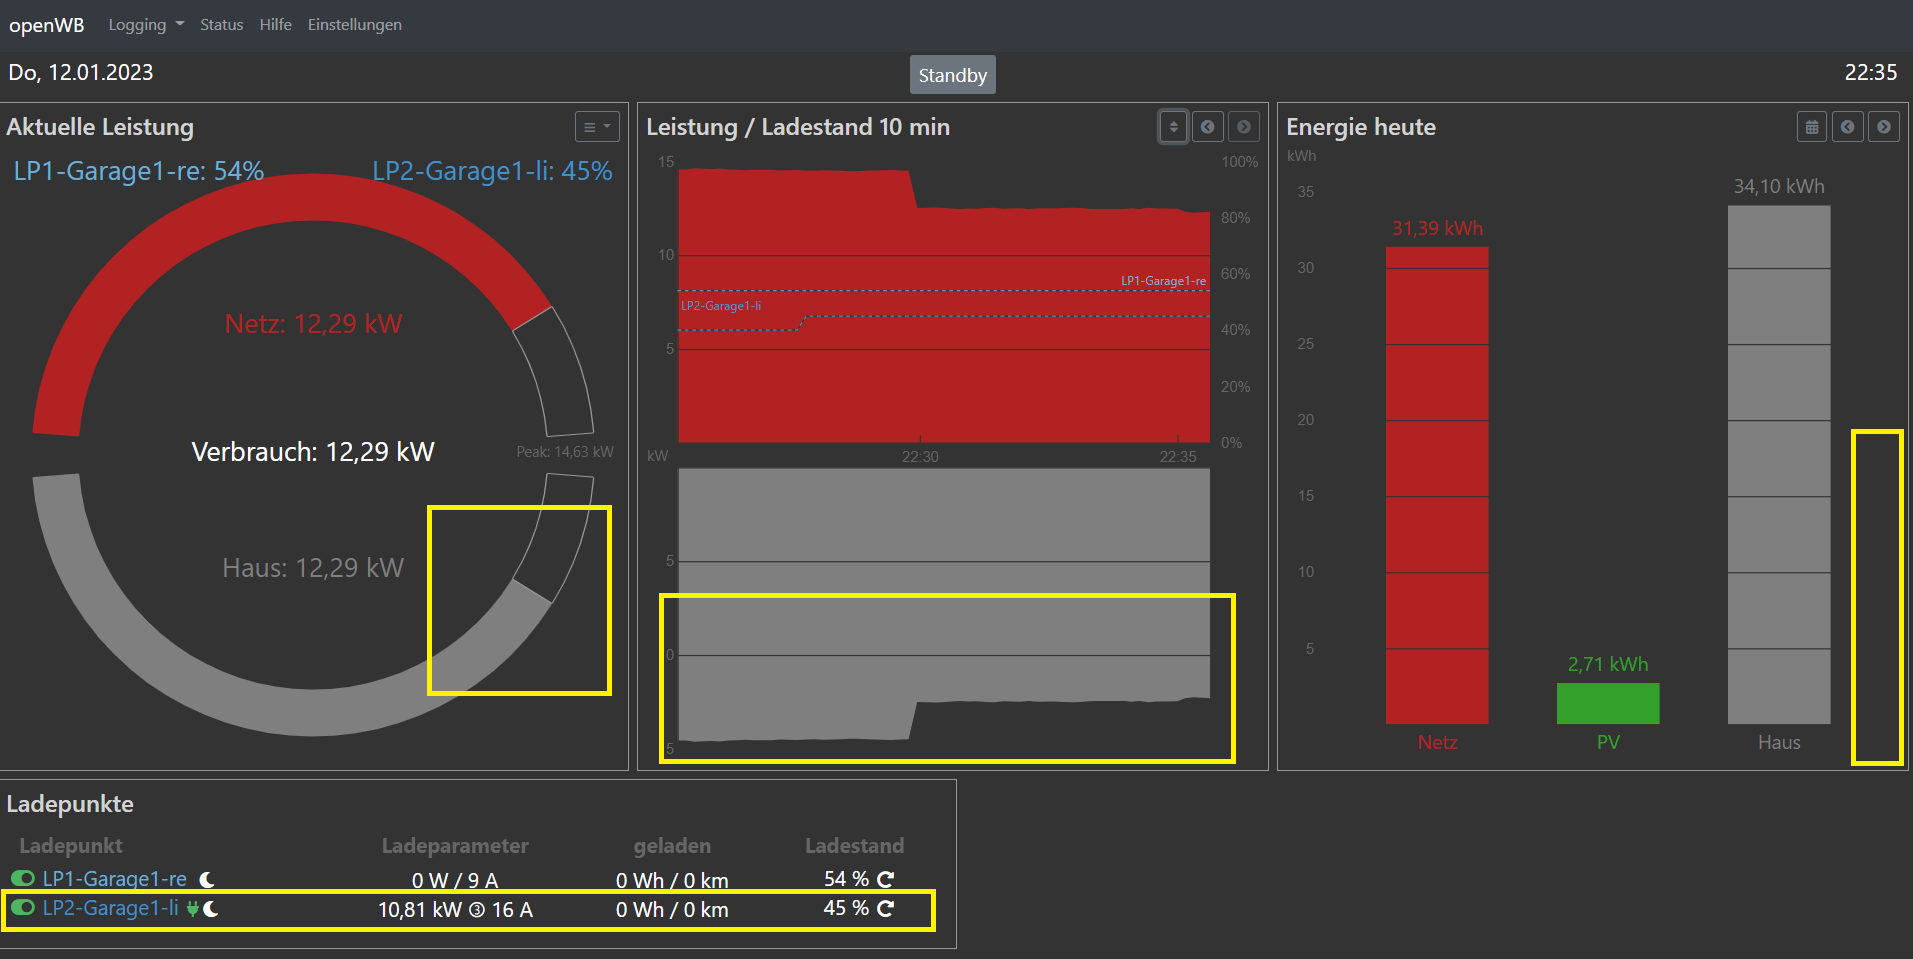1913x959 pixels.
Task: Open the calendar picker in Energie heute
Action: pos(1811,127)
